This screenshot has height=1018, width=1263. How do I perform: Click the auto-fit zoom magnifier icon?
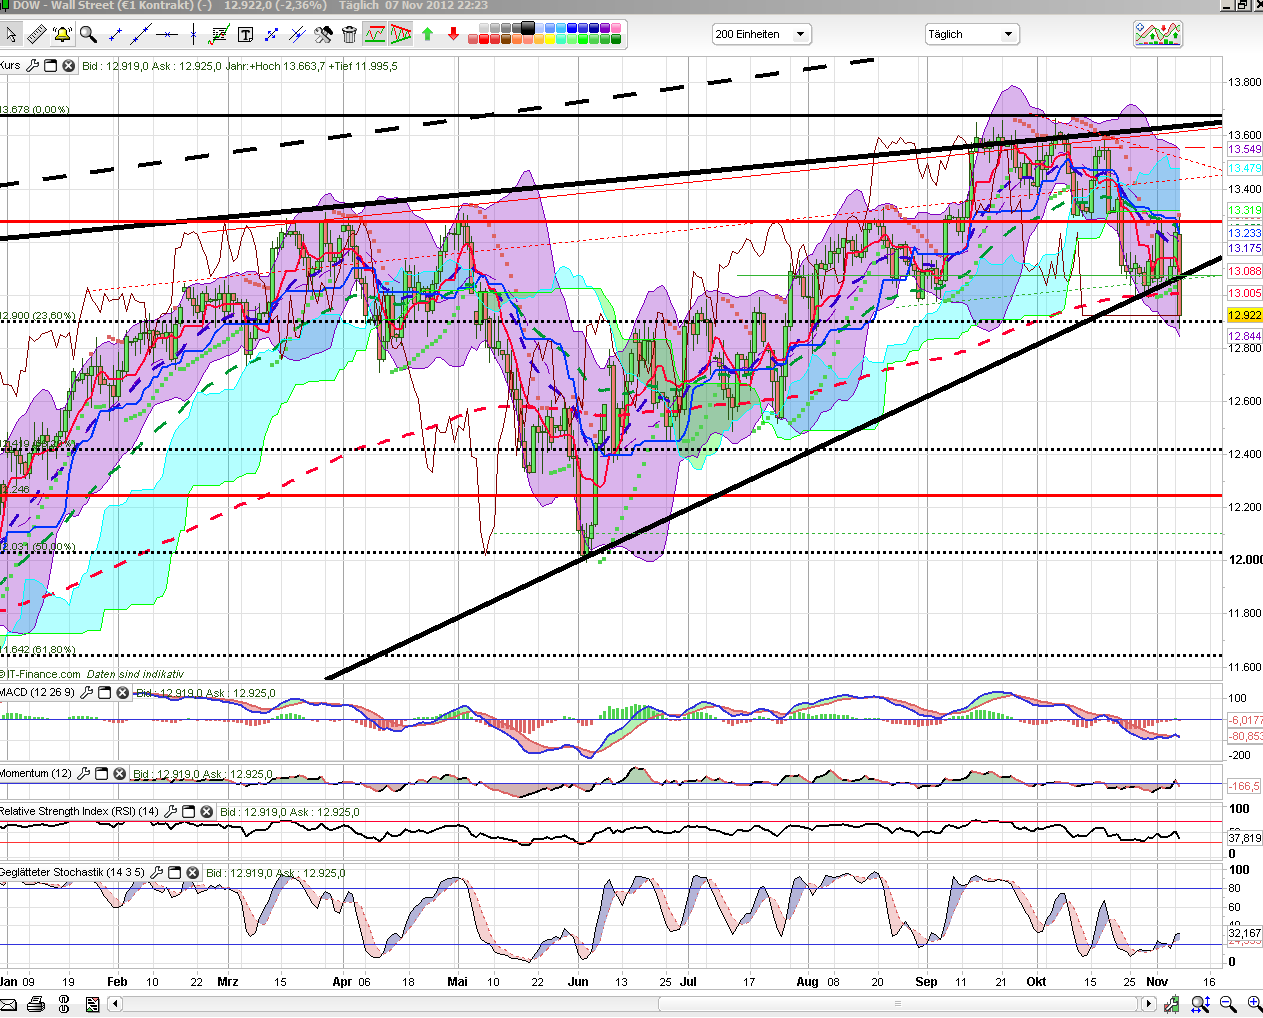(1200, 1004)
